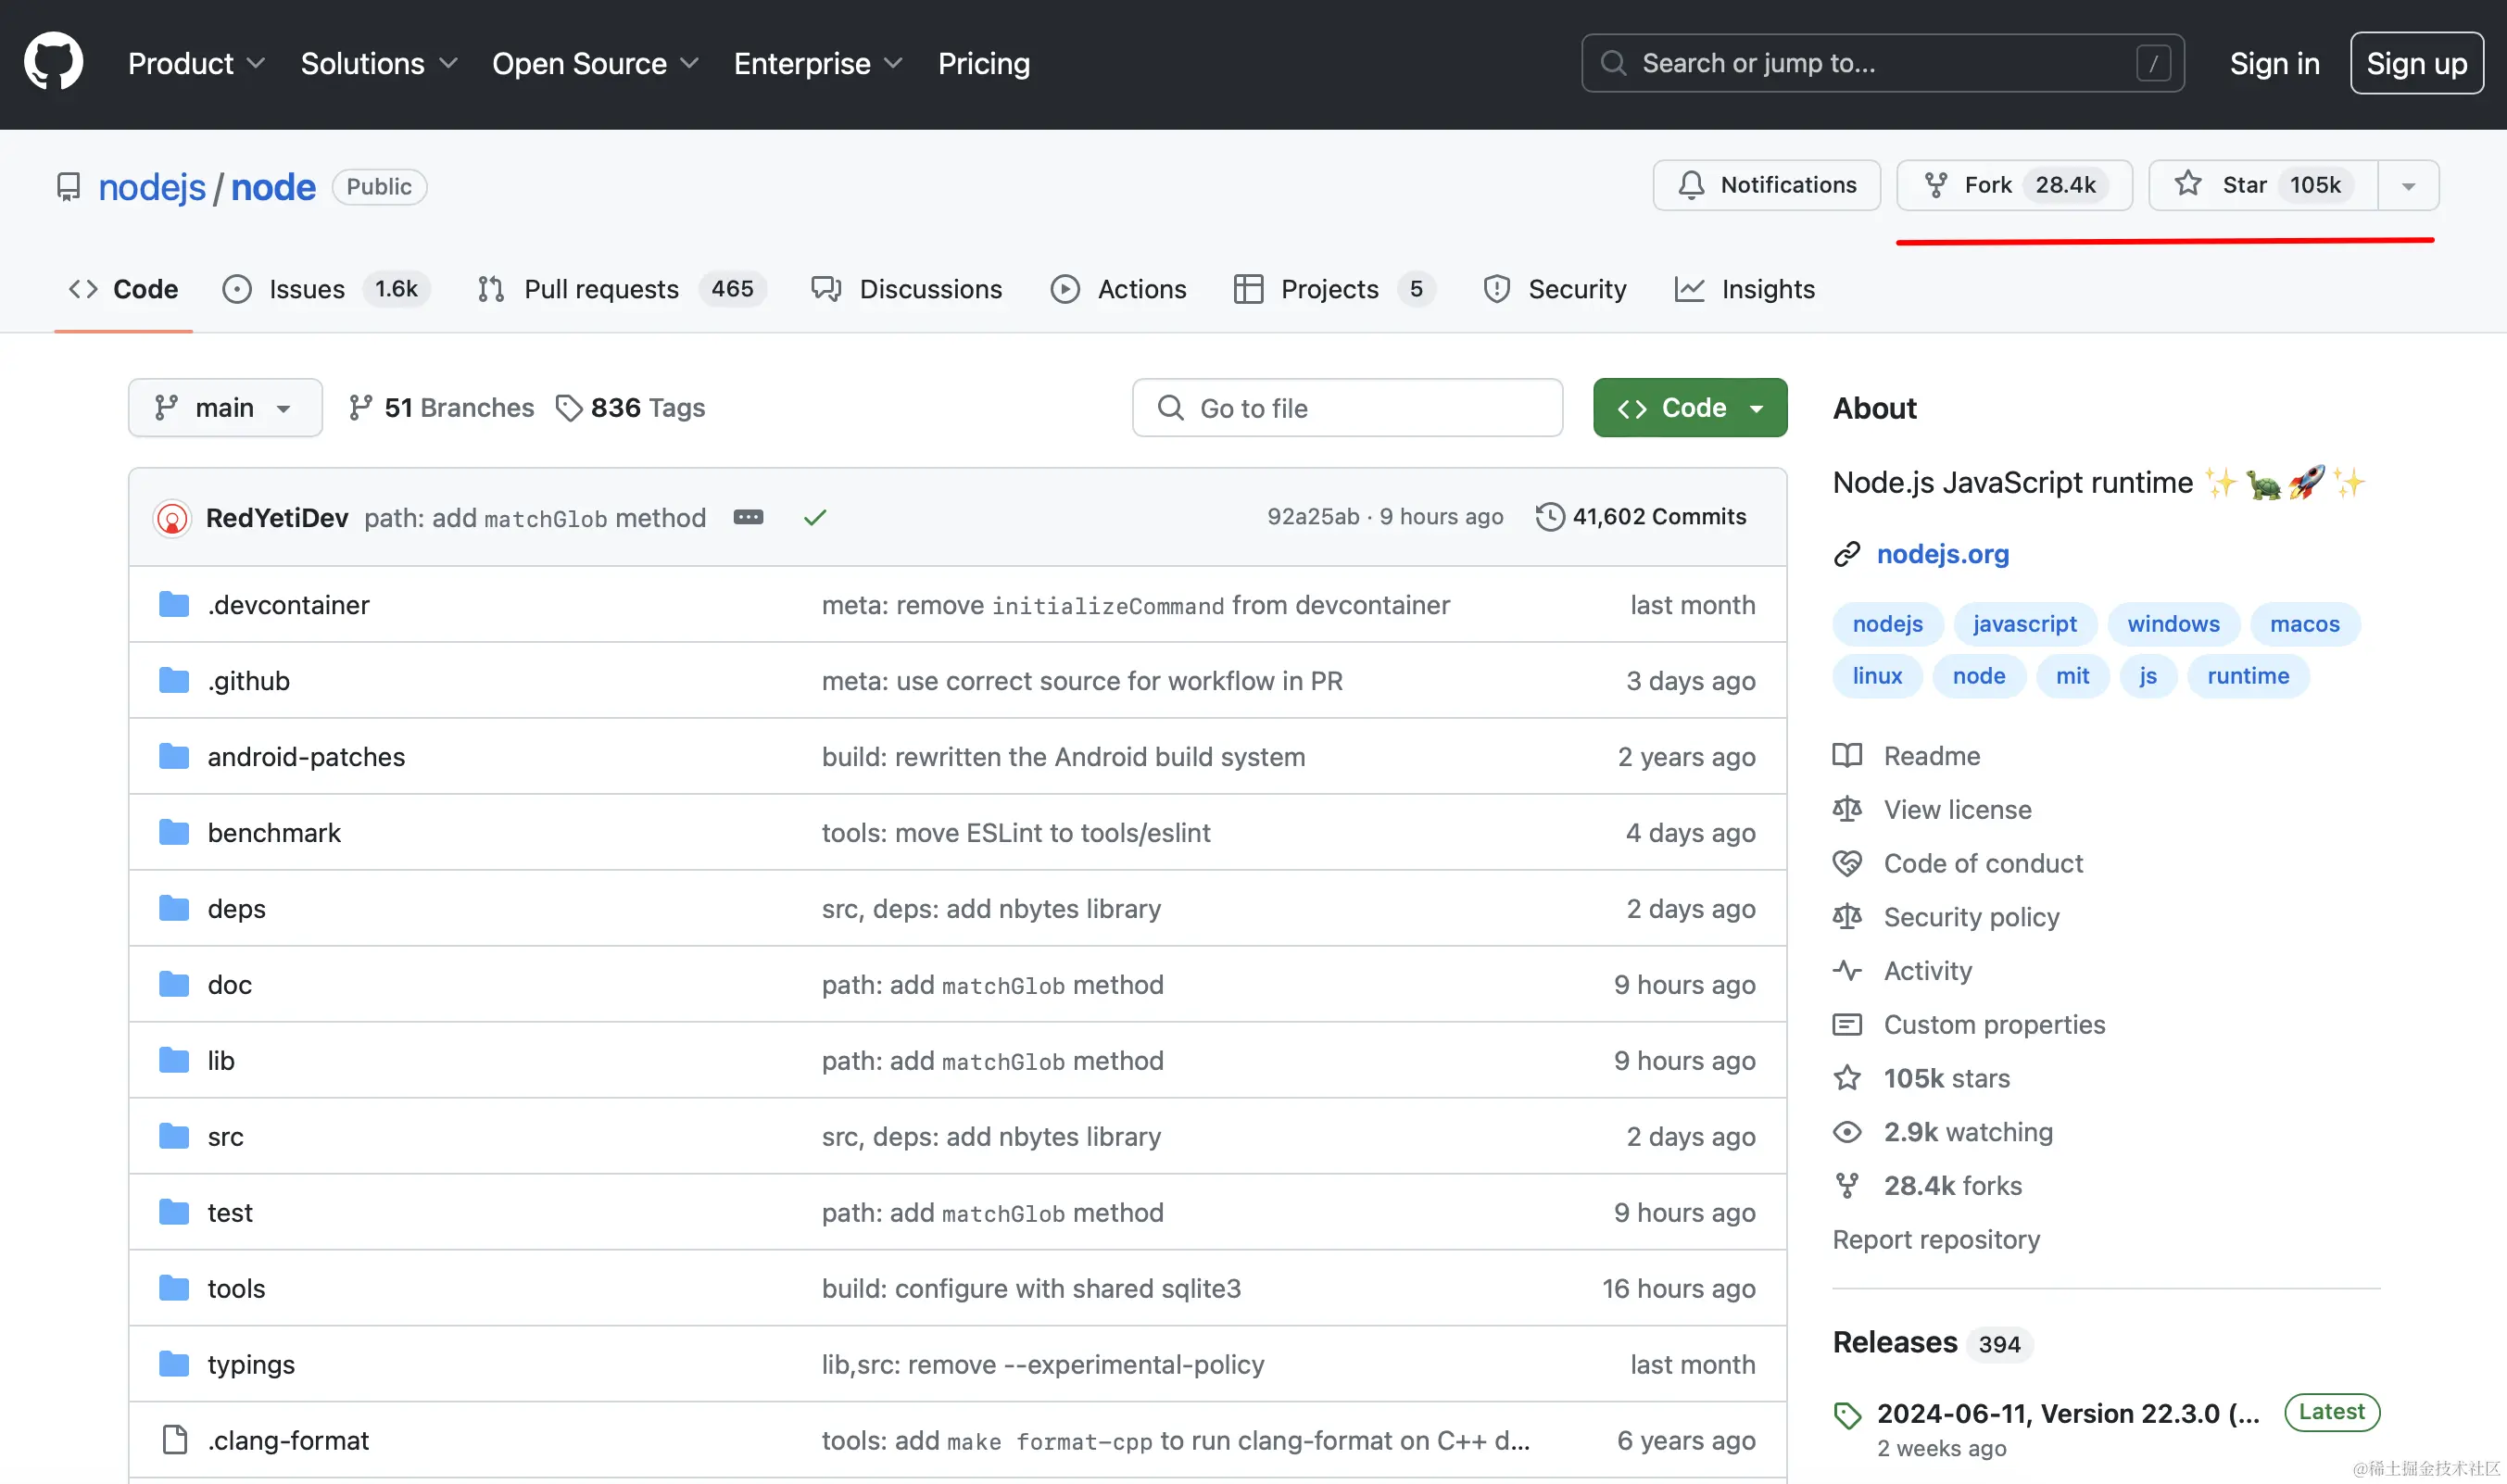View the 51 Branches link

coord(441,407)
